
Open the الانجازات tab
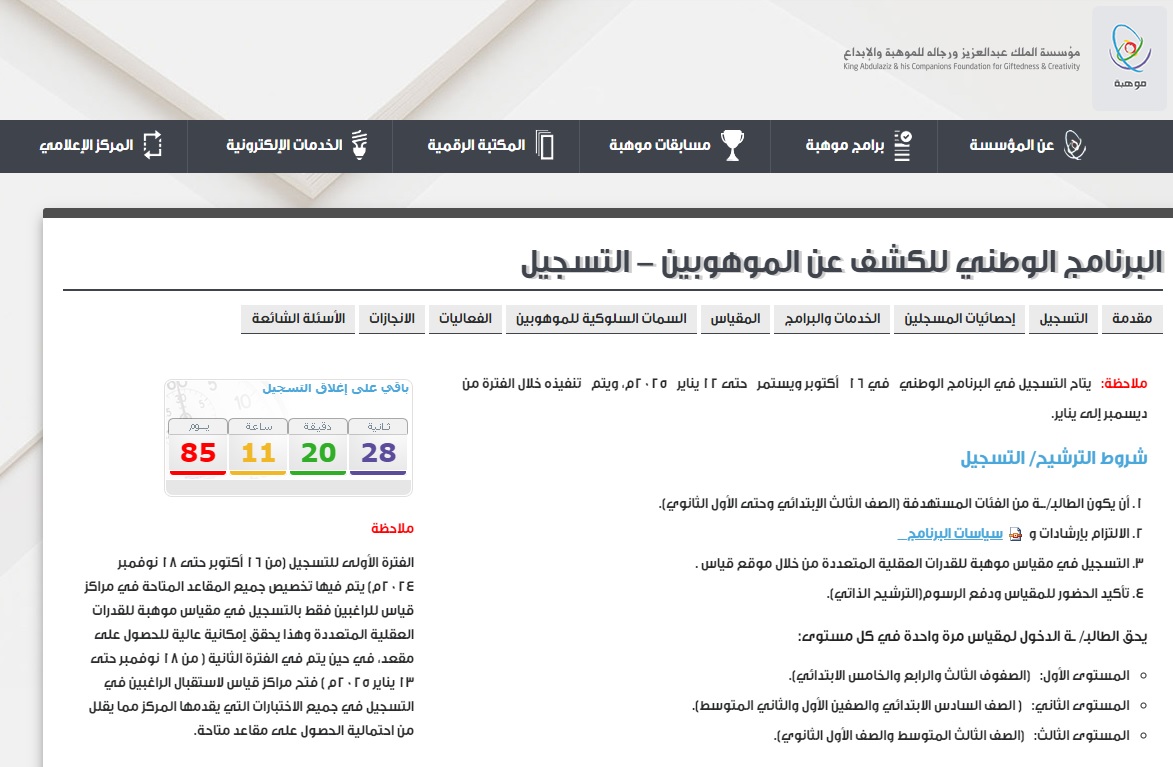coord(392,319)
